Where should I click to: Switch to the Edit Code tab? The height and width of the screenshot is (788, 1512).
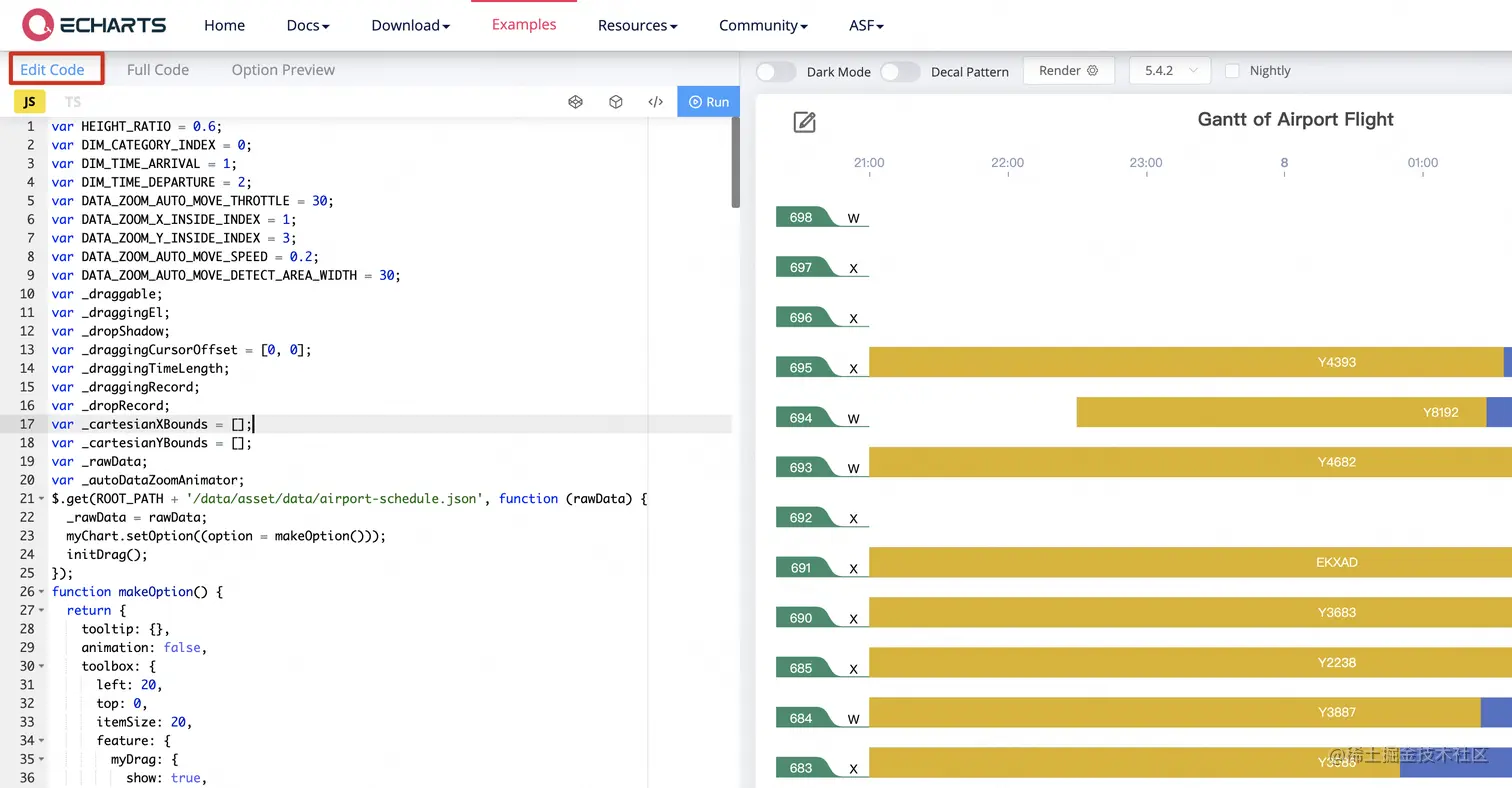click(x=52, y=70)
